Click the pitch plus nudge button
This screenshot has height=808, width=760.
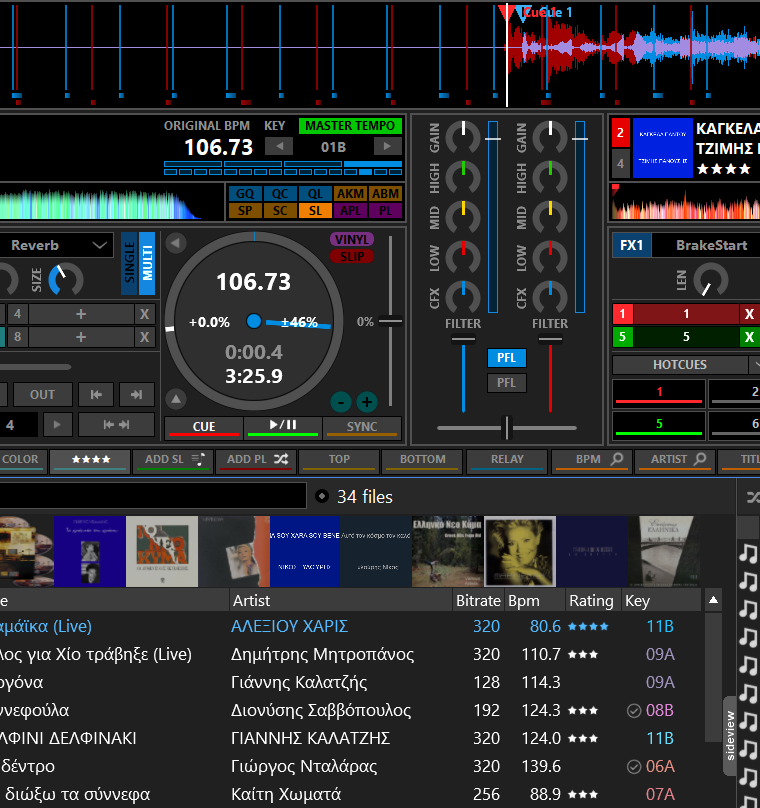[x=367, y=402]
